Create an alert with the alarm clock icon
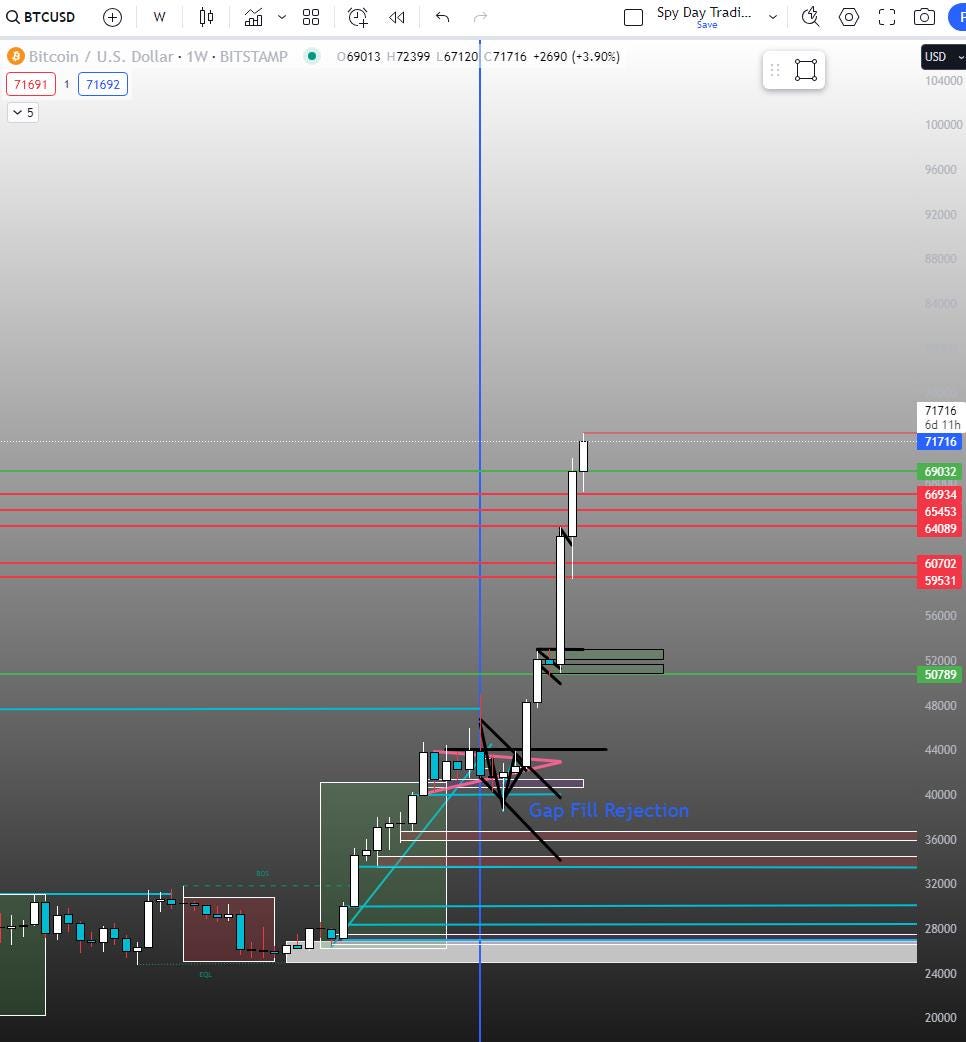This screenshot has width=966, height=1042. (357, 17)
